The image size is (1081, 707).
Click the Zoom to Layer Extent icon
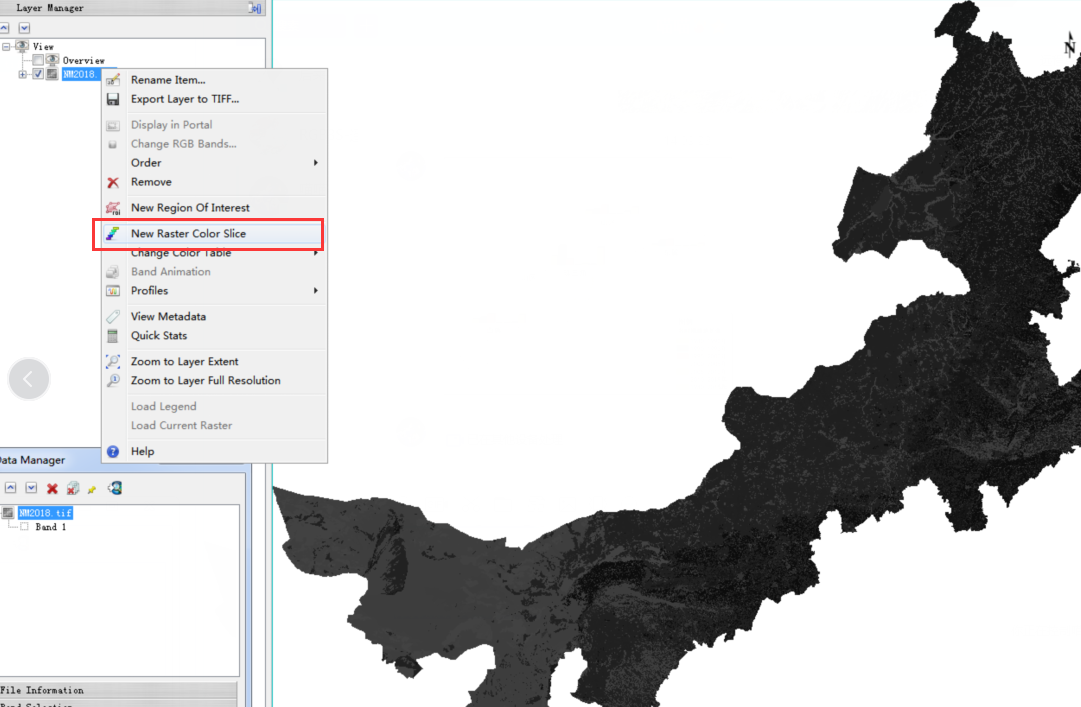point(113,362)
